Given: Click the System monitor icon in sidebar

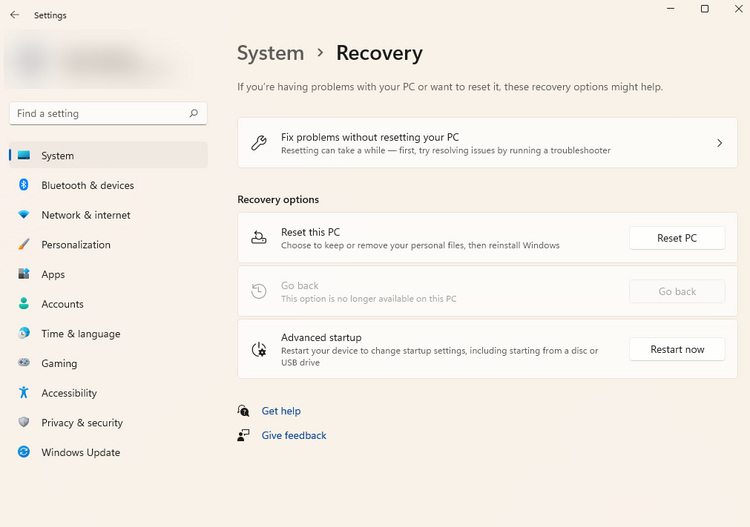Looking at the screenshot, I should coord(24,155).
